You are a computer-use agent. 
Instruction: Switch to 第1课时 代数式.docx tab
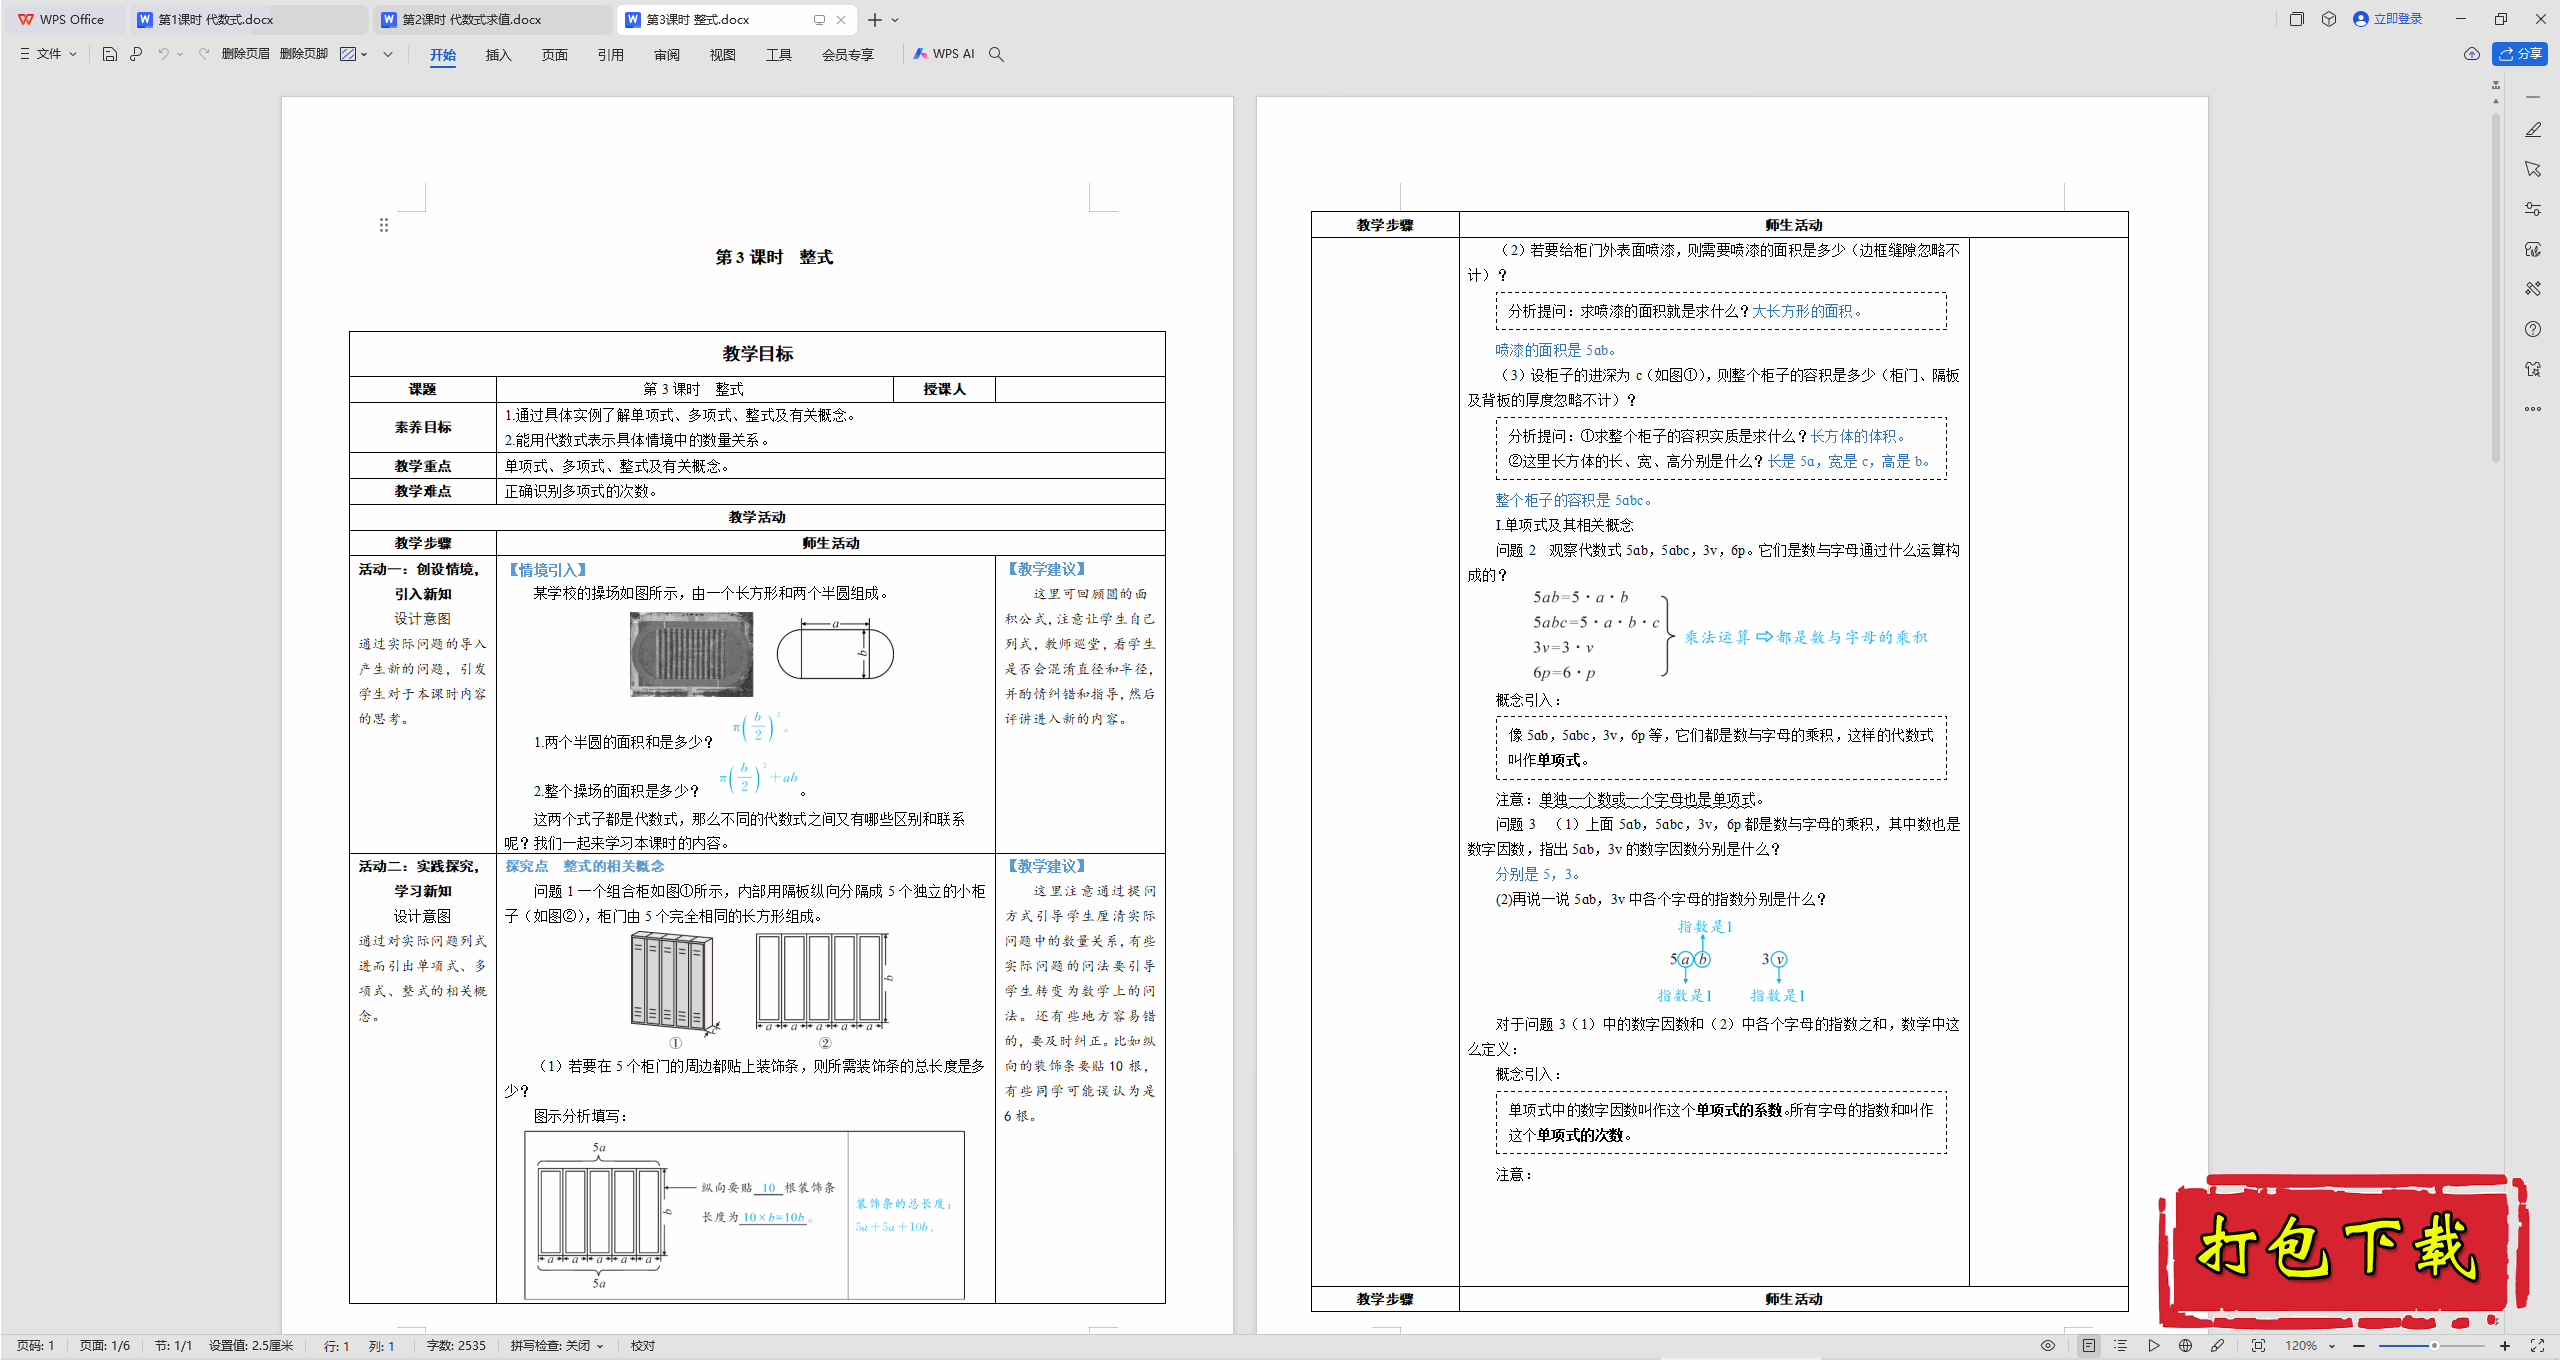(250, 19)
